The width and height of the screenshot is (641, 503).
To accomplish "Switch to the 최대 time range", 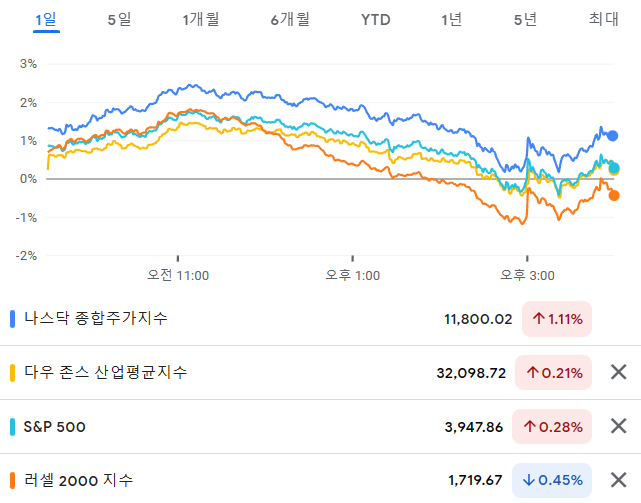I will (x=603, y=20).
